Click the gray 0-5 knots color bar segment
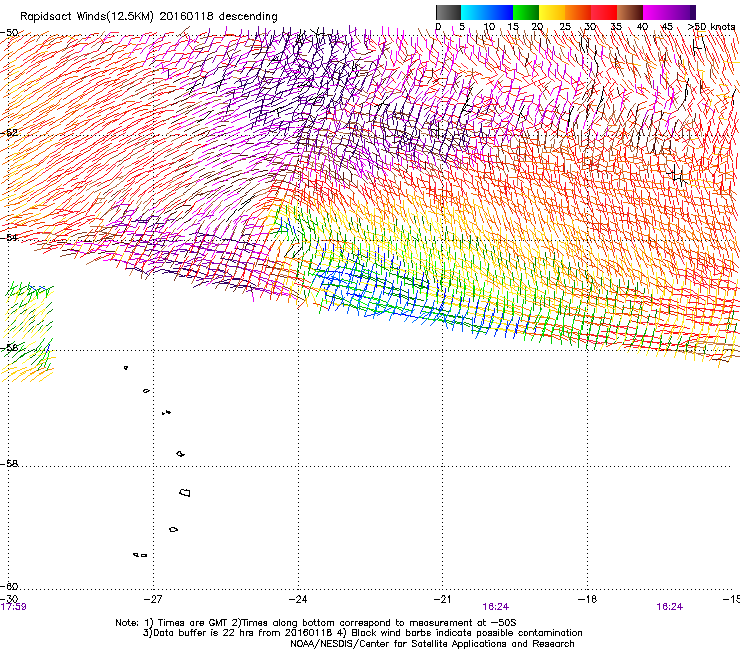The width and height of the screenshot is (740, 650). click(448, 12)
